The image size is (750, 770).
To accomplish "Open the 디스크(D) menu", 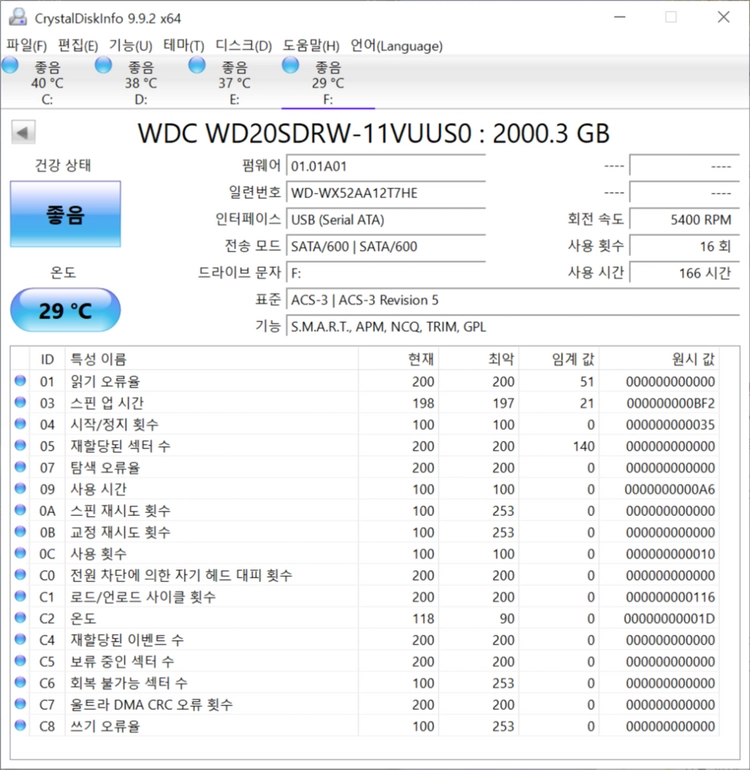I will 244,46.
